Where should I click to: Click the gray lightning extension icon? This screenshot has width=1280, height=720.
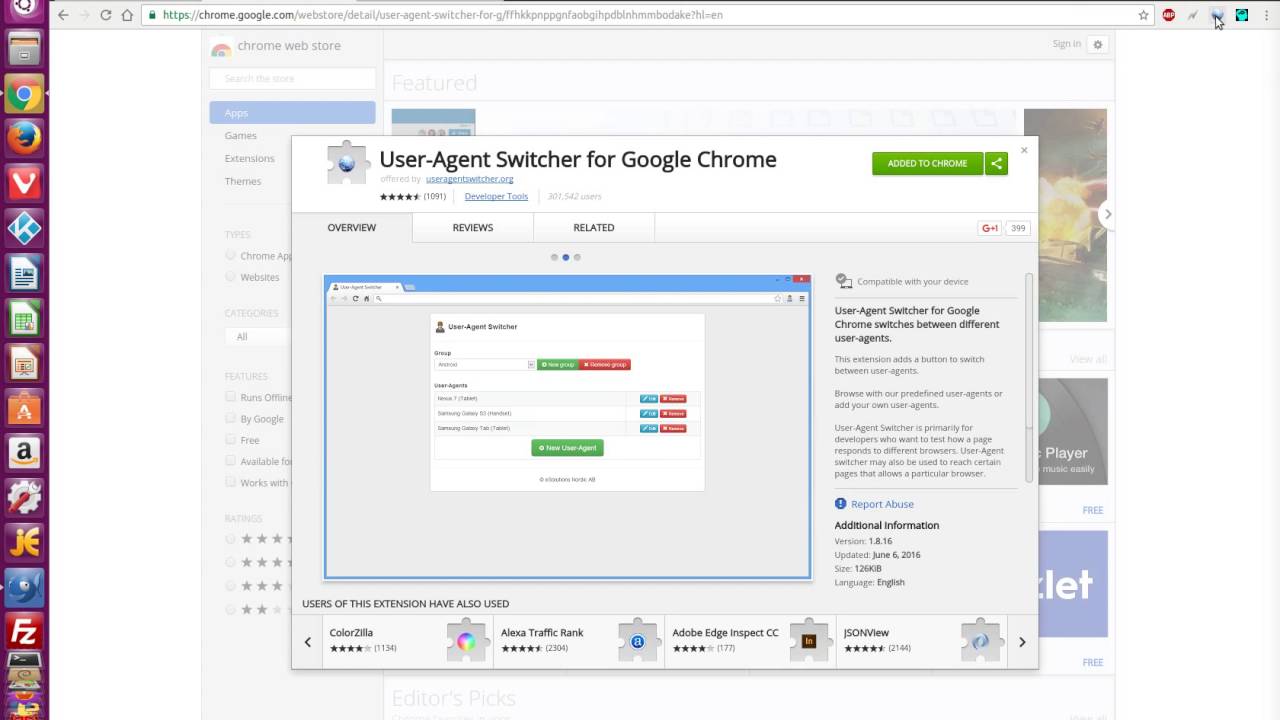click(1192, 15)
